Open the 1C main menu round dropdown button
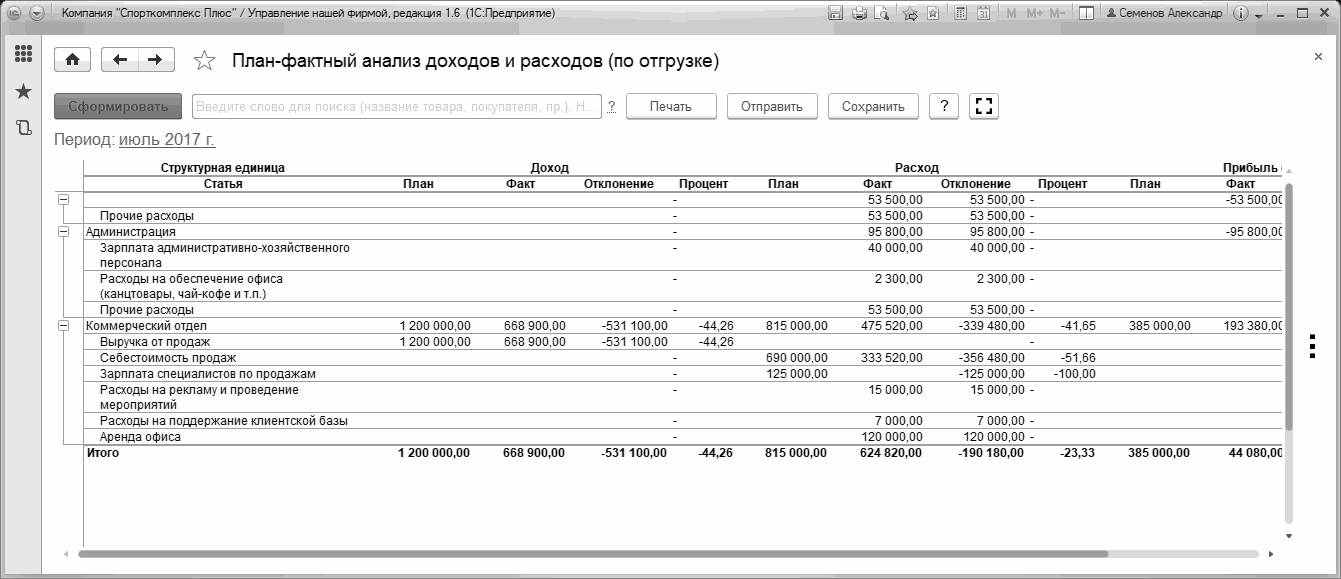Screen dimensions: 1341x579 tap(36, 14)
